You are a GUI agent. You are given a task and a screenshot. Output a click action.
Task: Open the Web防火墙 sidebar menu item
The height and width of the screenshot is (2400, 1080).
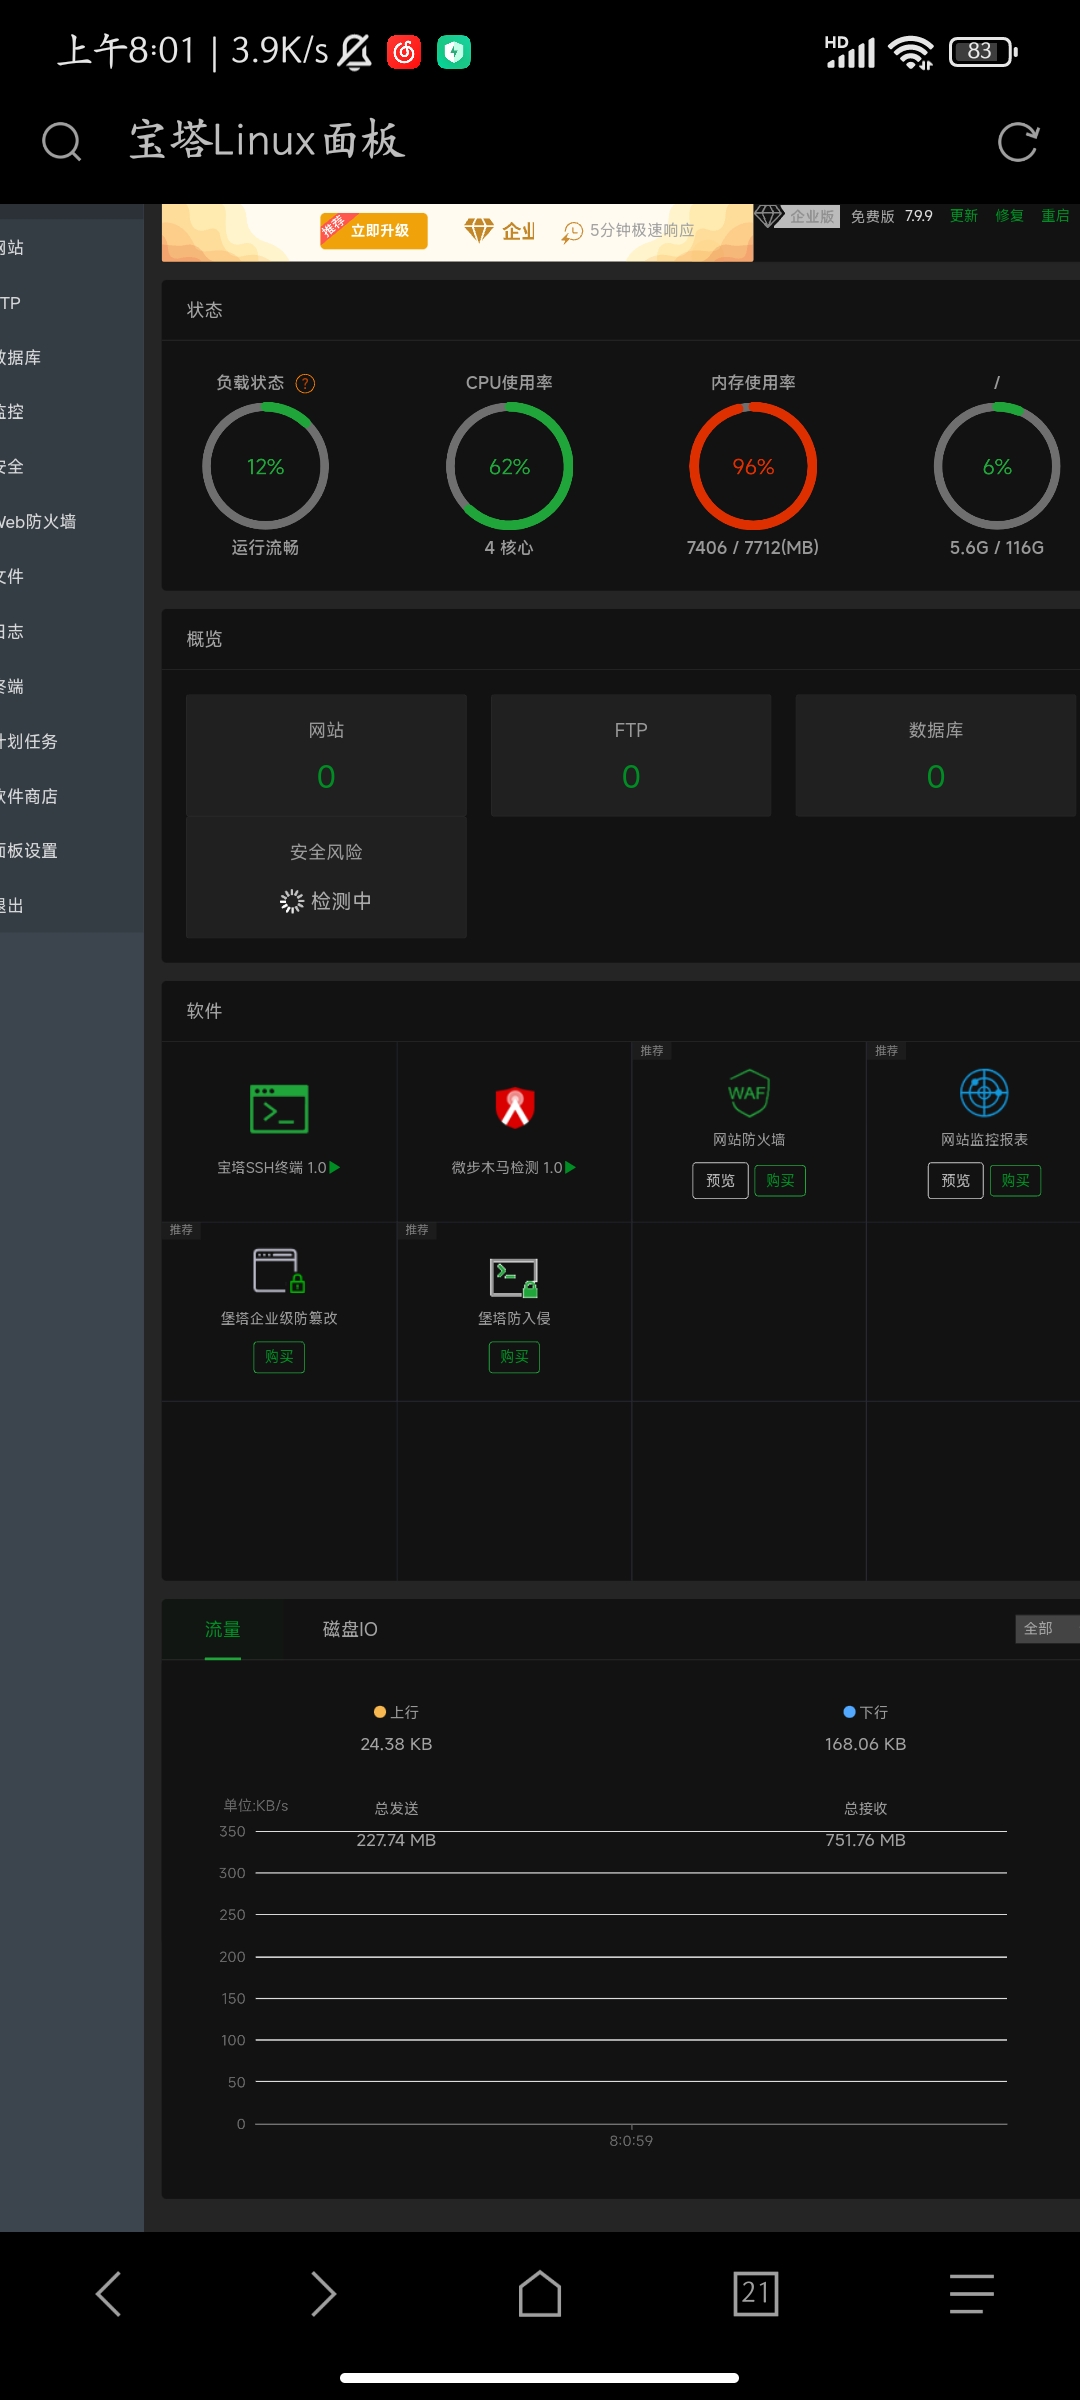(x=72, y=521)
